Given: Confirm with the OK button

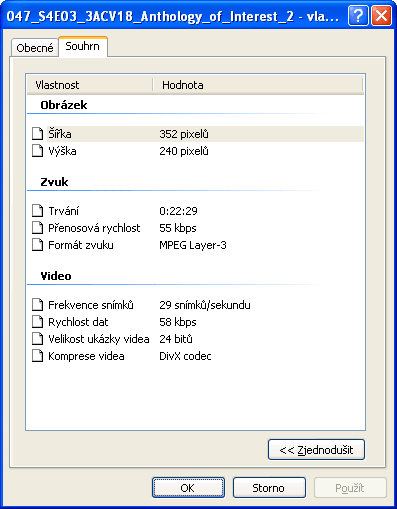Looking at the screenshot, I should [x=188, y=488].
